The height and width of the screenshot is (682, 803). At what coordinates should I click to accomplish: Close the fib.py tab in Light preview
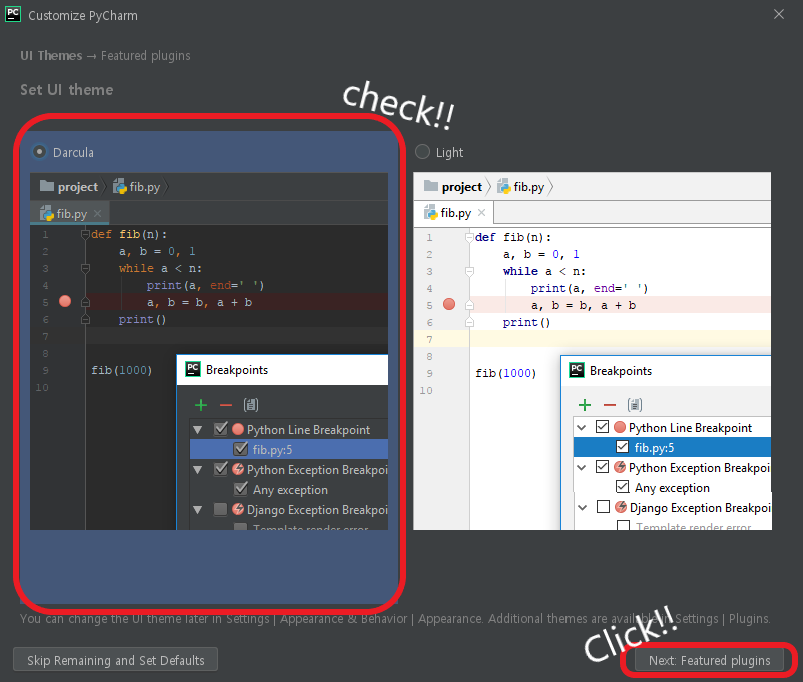(481, 212)
